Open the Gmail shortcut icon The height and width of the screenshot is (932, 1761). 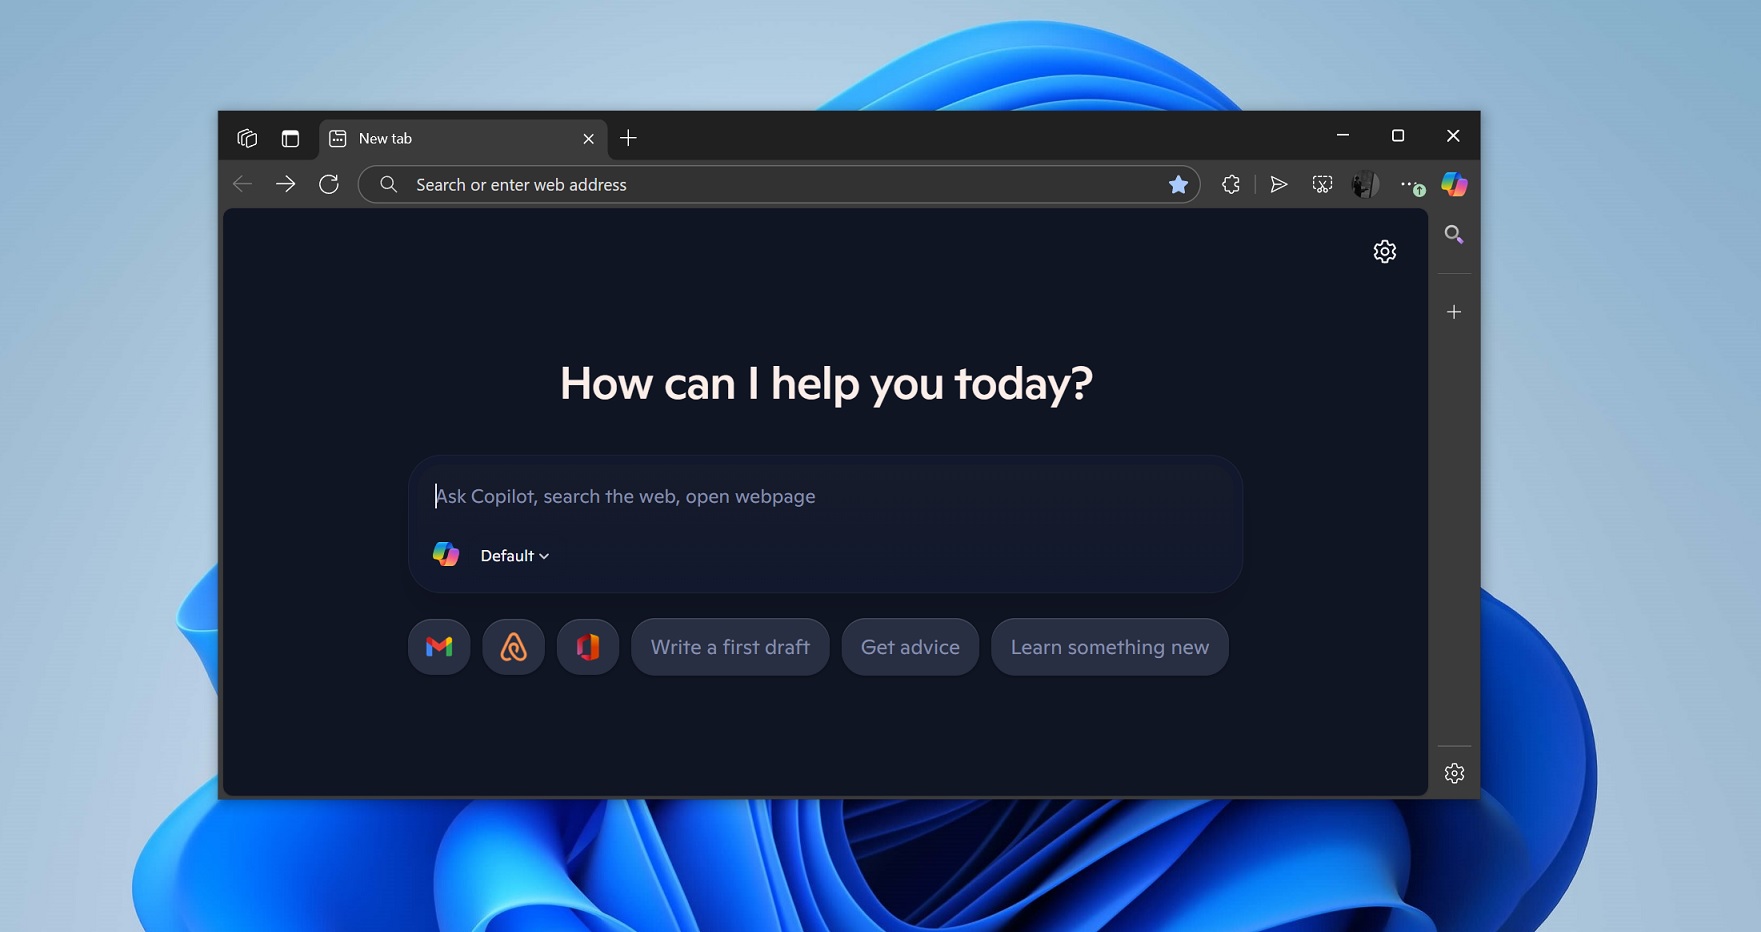[438, 647]
